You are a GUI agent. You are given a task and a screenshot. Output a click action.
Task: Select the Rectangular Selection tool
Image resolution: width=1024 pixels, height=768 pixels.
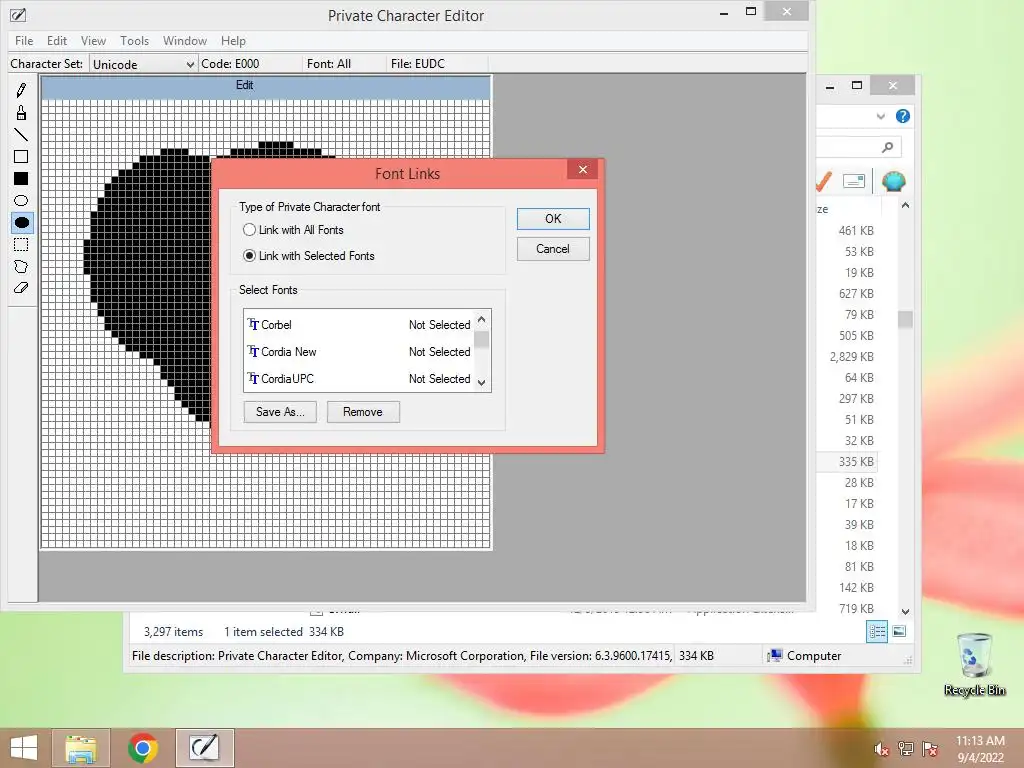21,245
